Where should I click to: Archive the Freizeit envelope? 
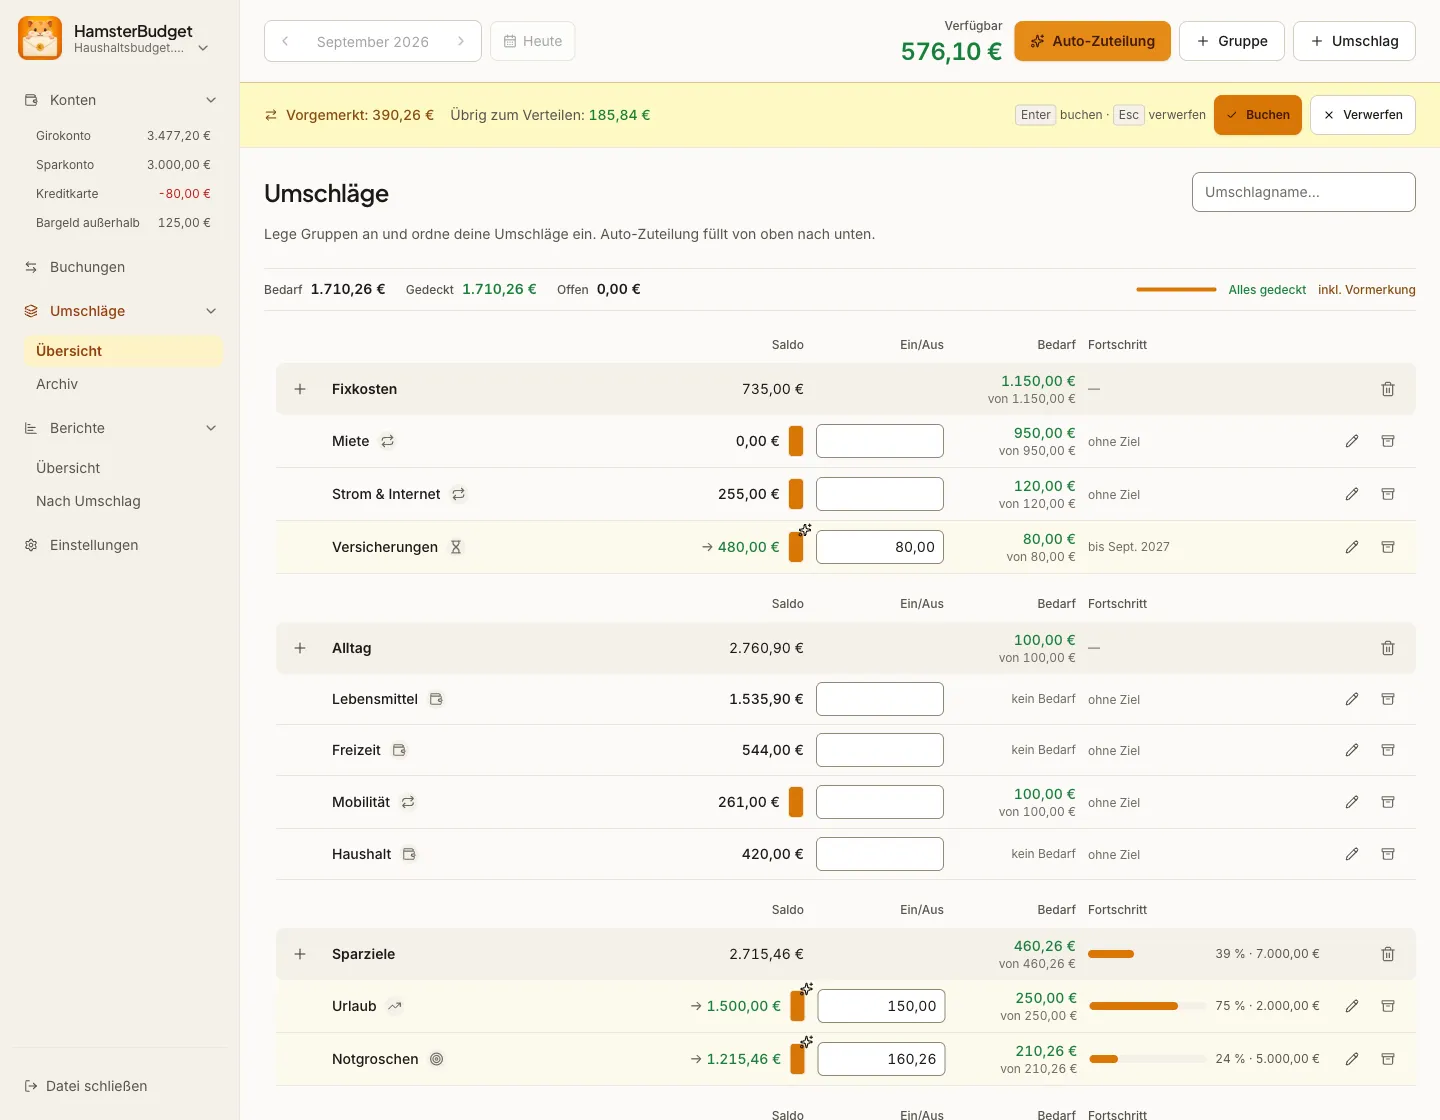[1388, 750]
